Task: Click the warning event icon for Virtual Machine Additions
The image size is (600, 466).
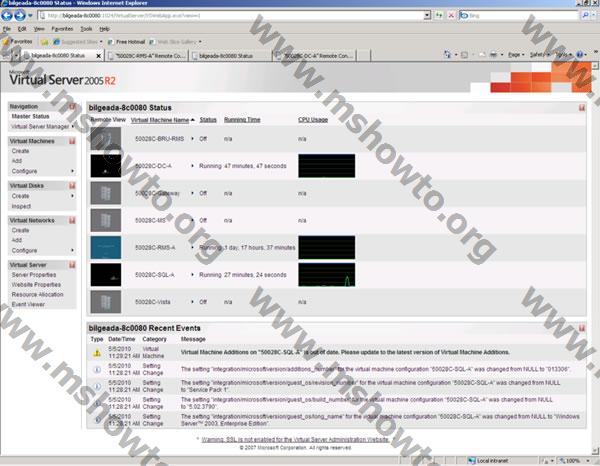Action: click(x=97, y=353)
